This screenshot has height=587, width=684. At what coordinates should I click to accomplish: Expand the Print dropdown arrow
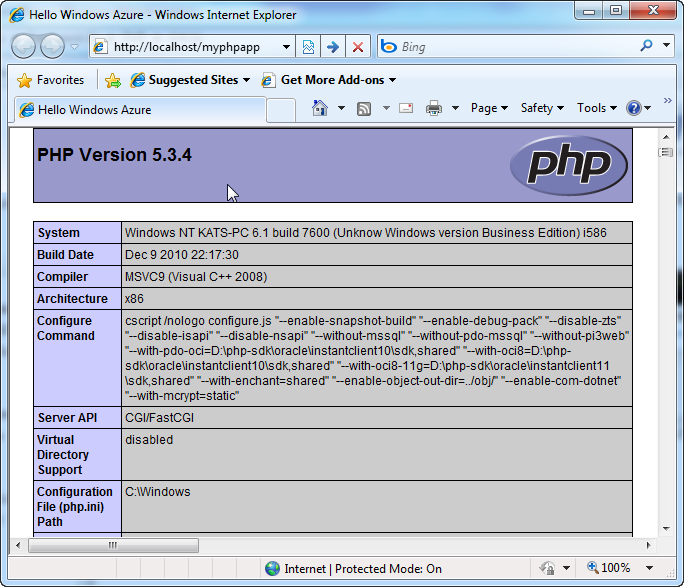point(455,108)
